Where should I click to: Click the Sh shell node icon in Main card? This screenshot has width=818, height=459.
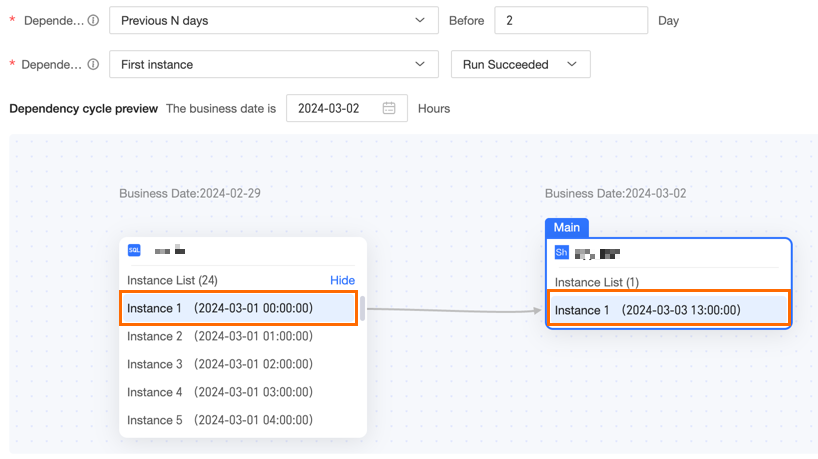(x=561, y=253)
